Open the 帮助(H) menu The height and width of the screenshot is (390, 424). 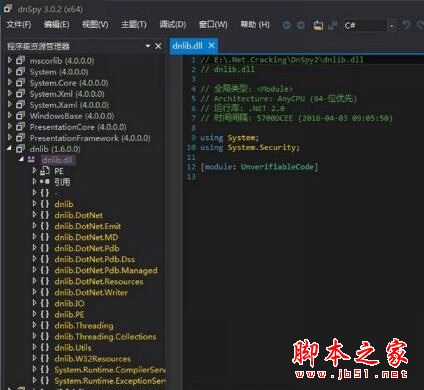[255, 25]
